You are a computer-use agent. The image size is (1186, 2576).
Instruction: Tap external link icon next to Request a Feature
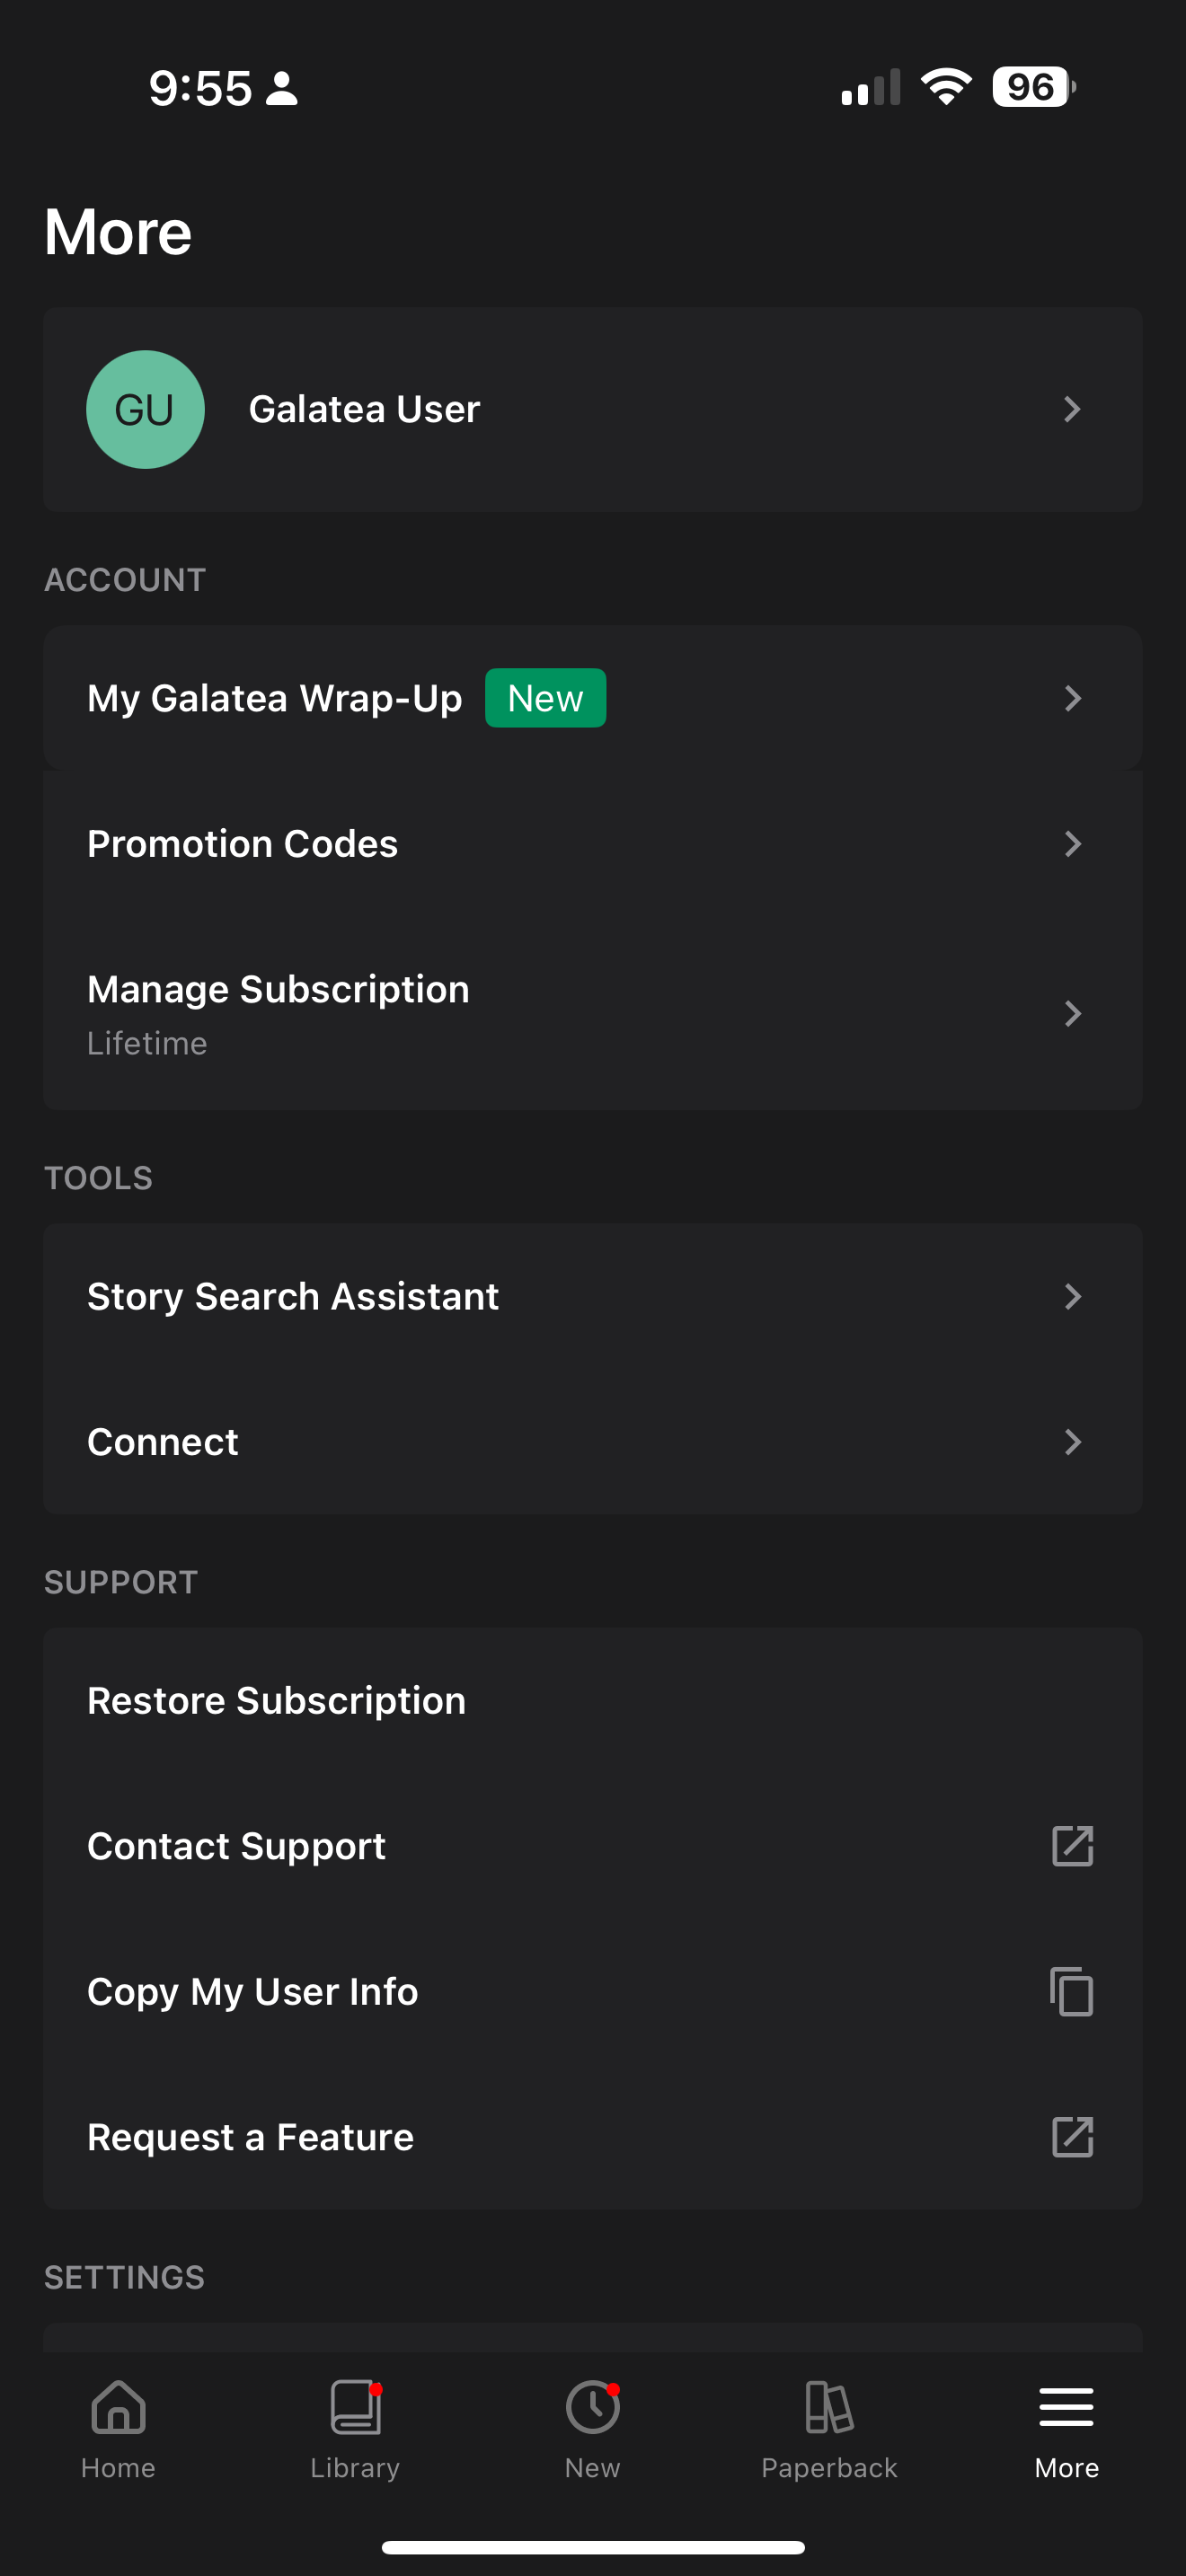click(1072, 2137)
